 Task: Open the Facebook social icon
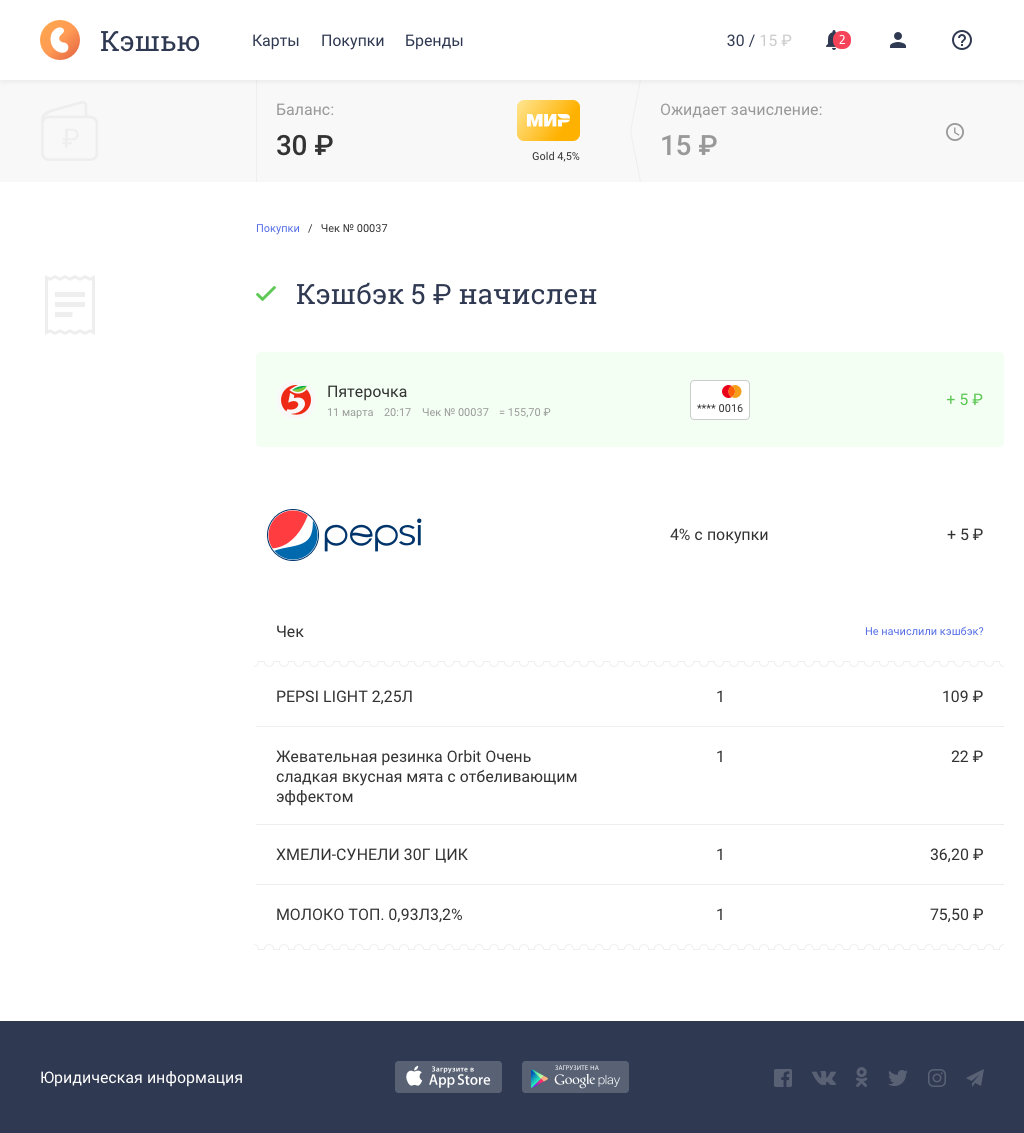(783, 1078)
